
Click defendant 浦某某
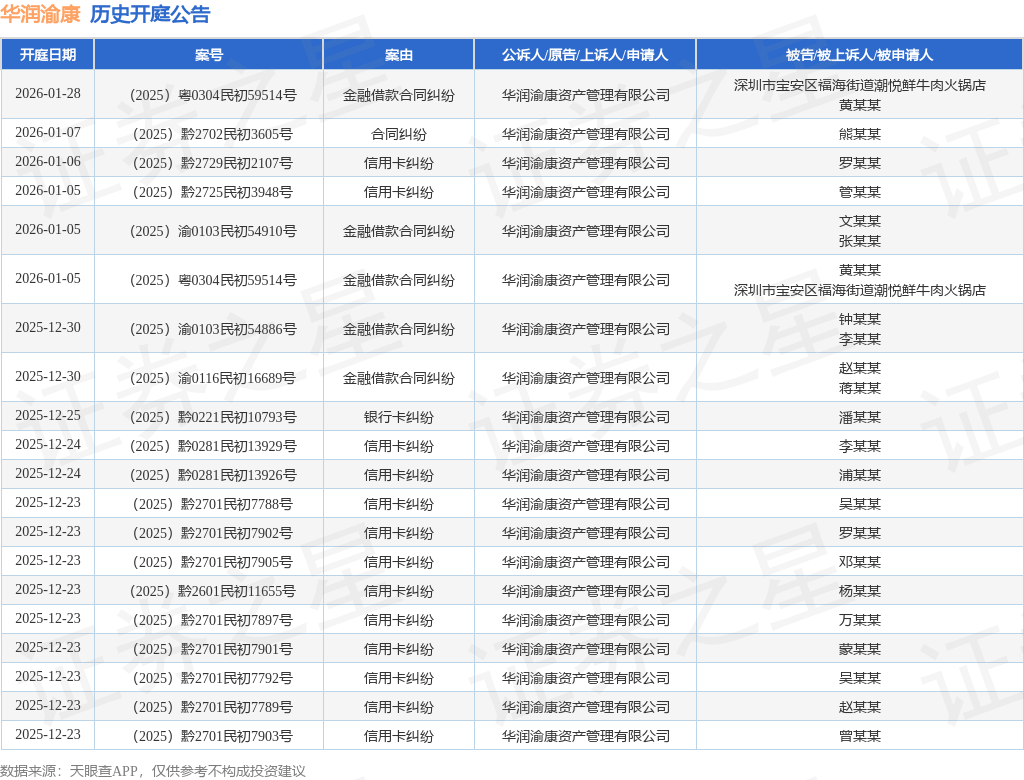pyautogui.click(x=859, y=476)
